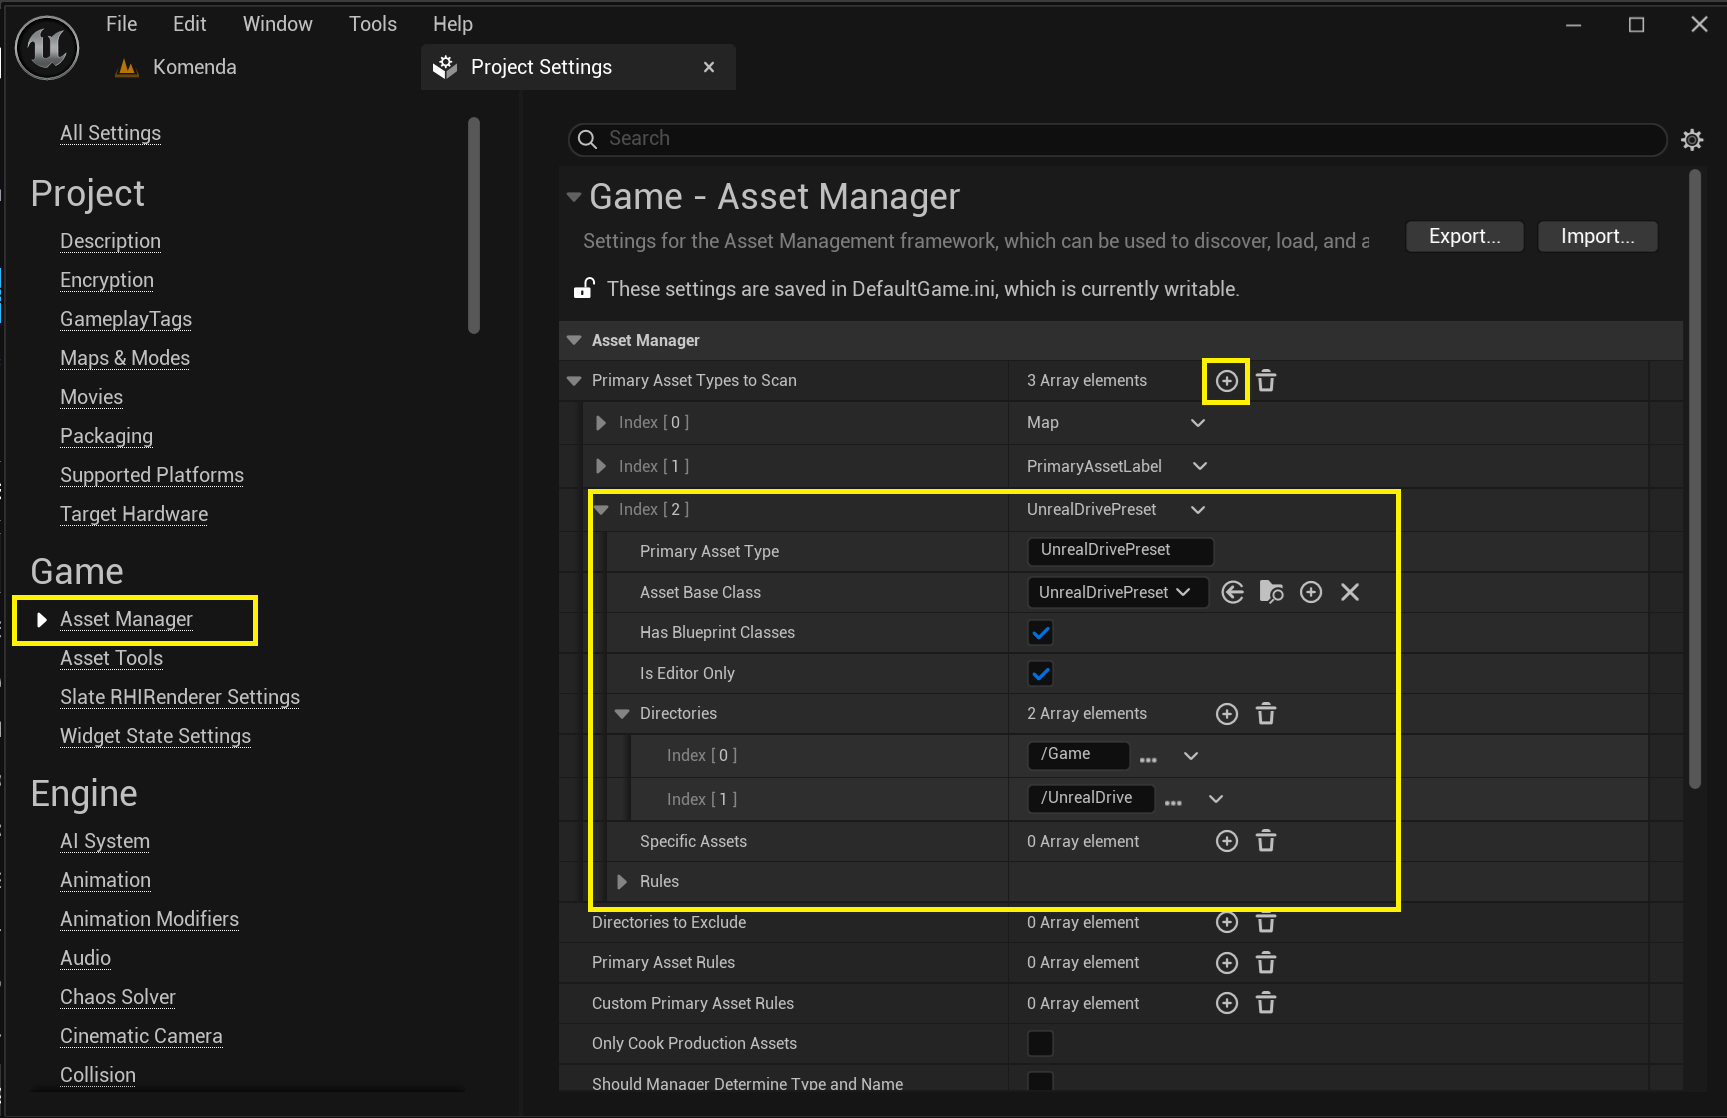
Task: Remove all elements from Directories array
Action: pos(1266,714)
